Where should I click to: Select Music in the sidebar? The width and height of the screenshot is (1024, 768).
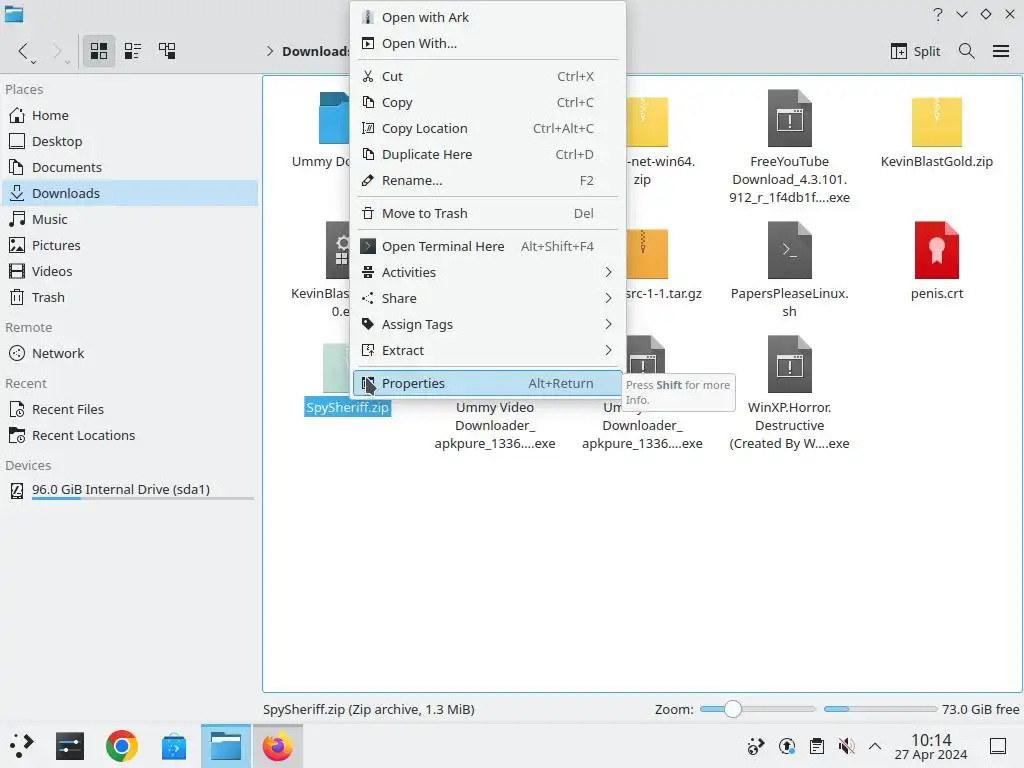129,219
